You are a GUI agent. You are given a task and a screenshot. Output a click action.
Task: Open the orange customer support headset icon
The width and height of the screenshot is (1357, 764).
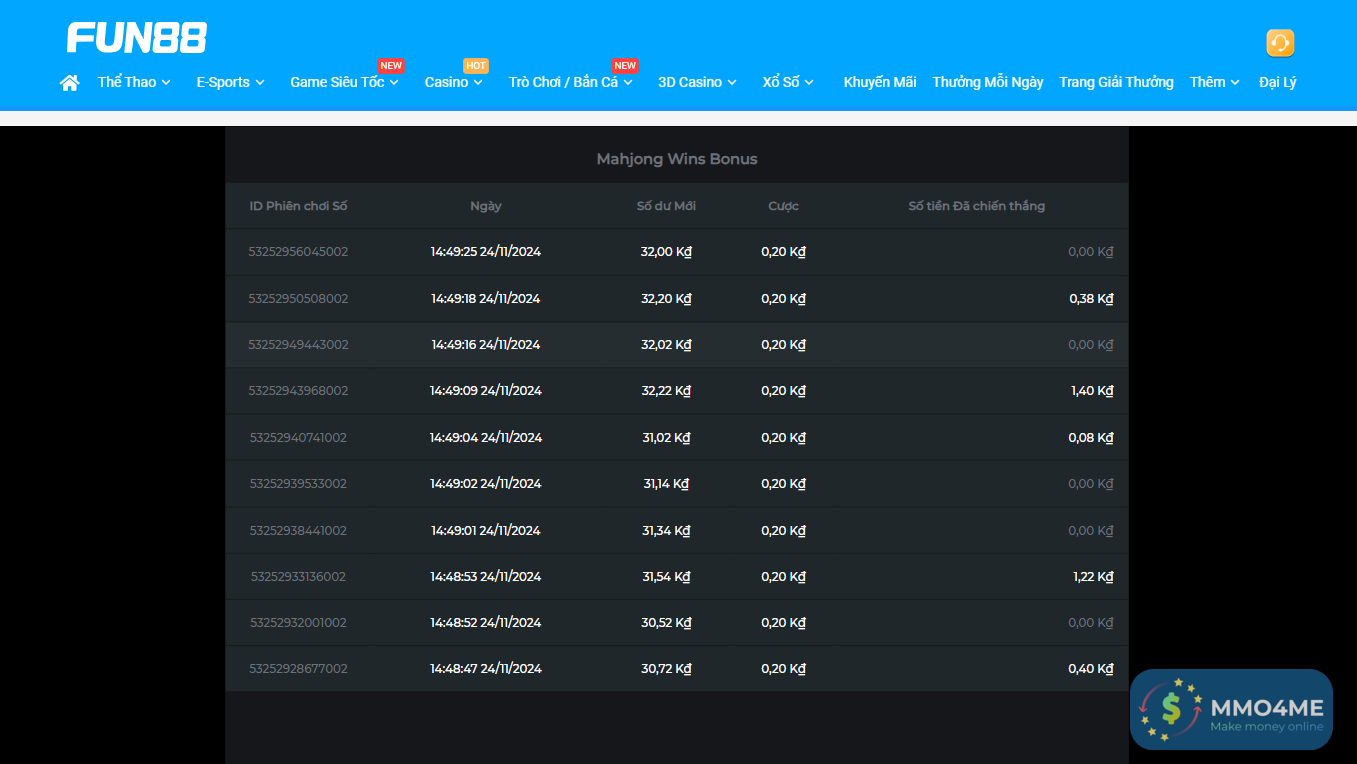(1279, 43)
